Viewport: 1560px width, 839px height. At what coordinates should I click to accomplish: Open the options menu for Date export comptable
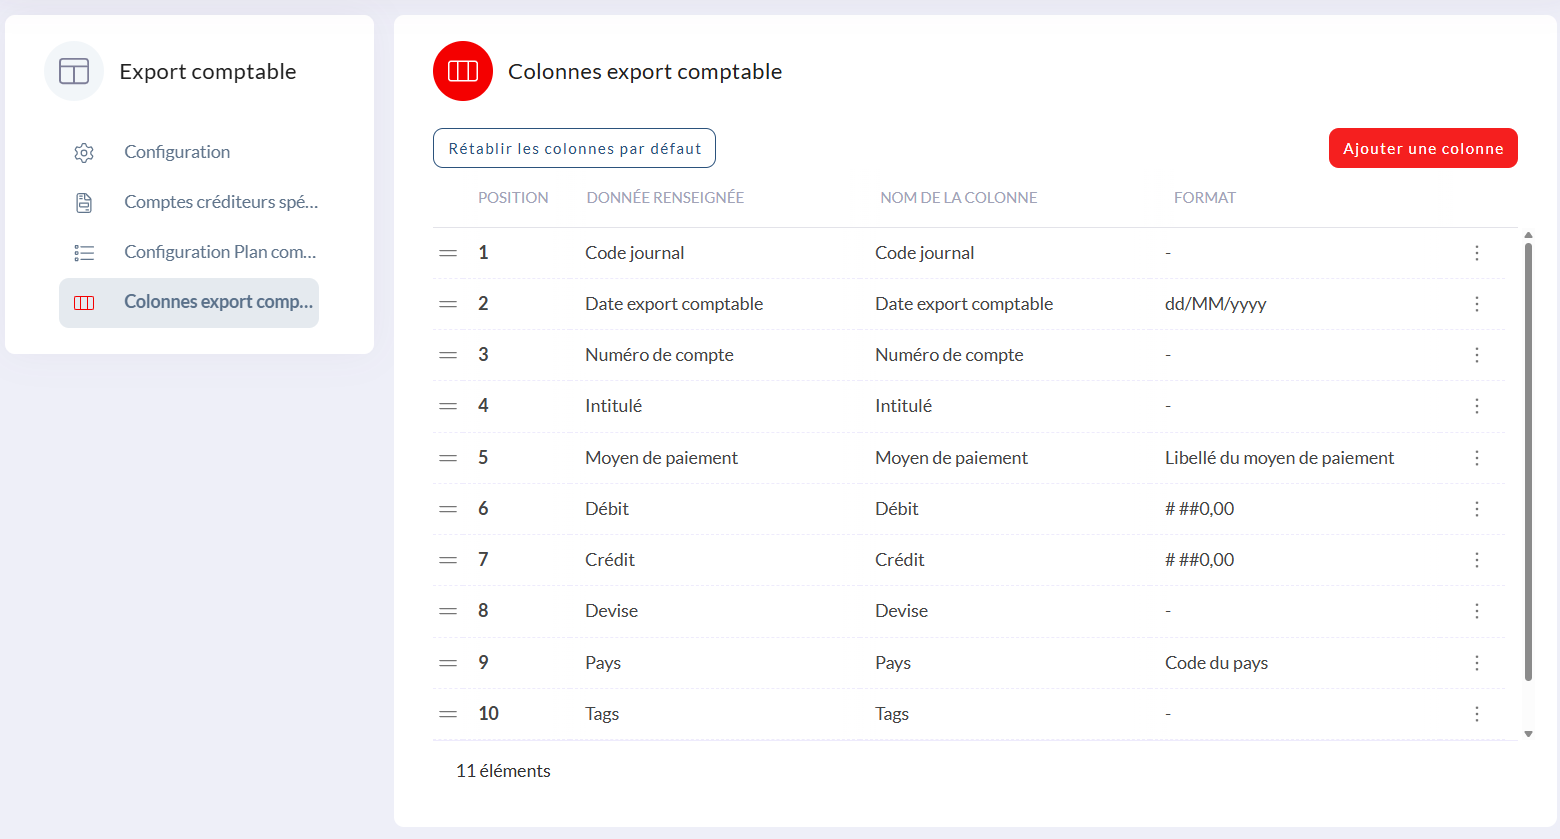[x=1476, y=304]
